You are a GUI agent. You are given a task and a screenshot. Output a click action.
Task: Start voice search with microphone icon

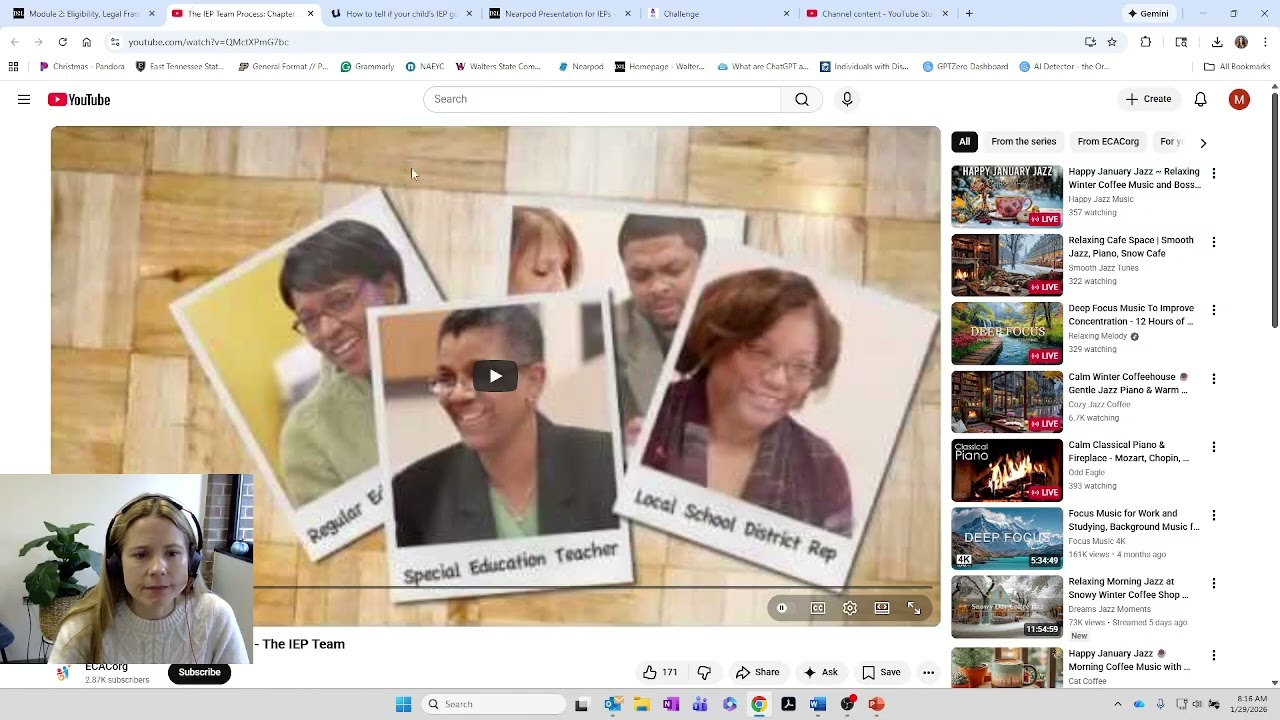point(847,99)
